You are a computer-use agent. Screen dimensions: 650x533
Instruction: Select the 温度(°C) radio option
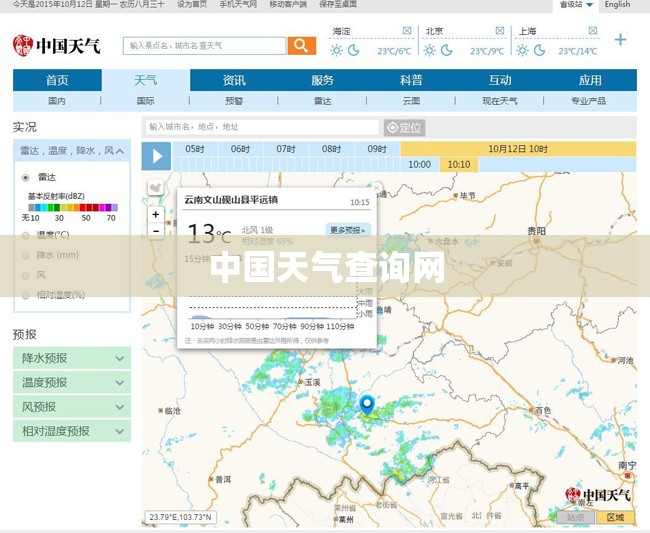pyautogui.click(x=25, y=235)
